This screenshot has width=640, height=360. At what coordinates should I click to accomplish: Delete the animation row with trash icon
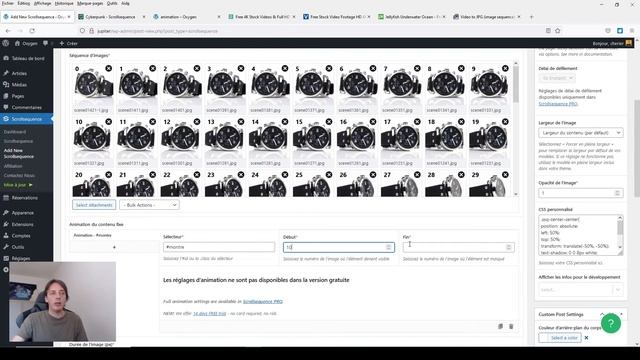pyautogui.click(x=511, y=326)
